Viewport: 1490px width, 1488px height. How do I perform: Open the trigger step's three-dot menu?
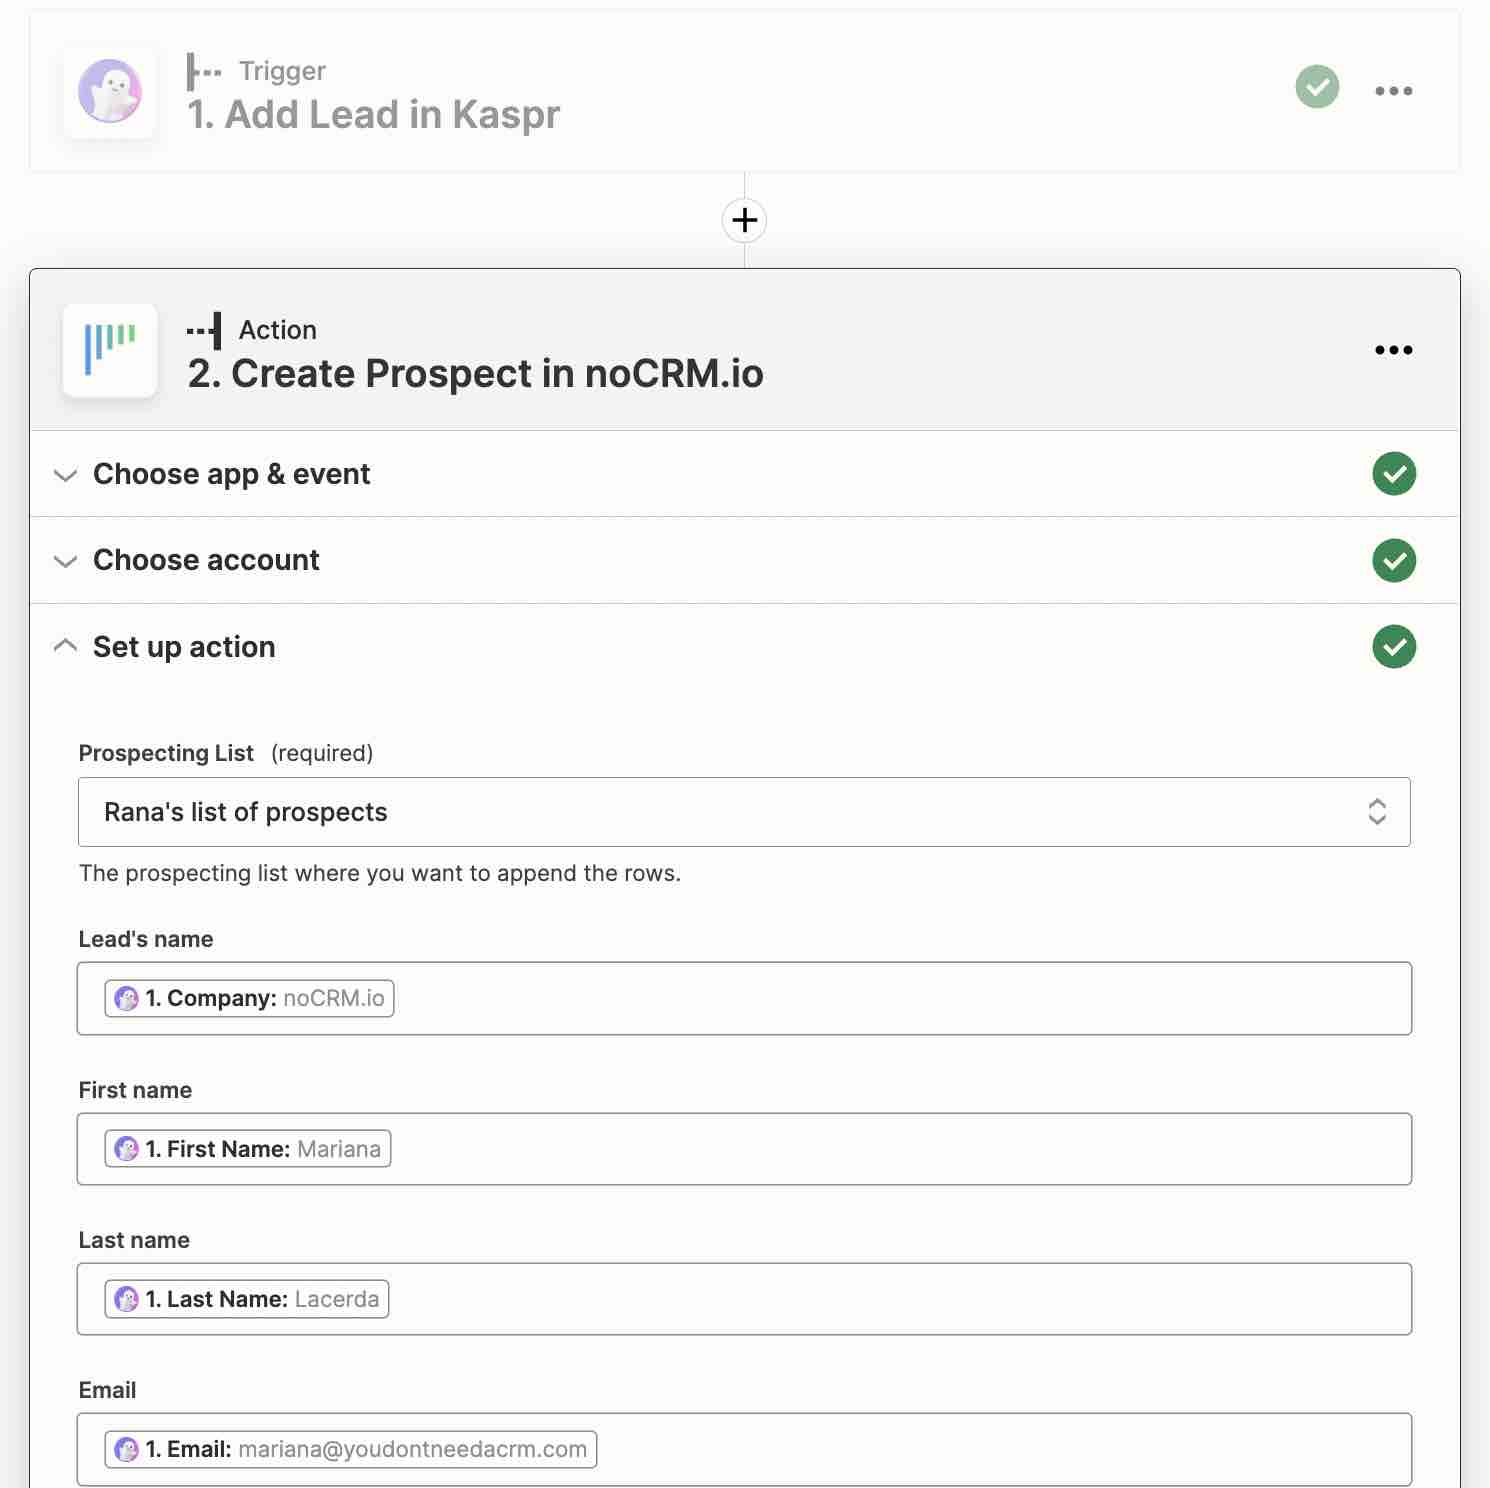1393,90
